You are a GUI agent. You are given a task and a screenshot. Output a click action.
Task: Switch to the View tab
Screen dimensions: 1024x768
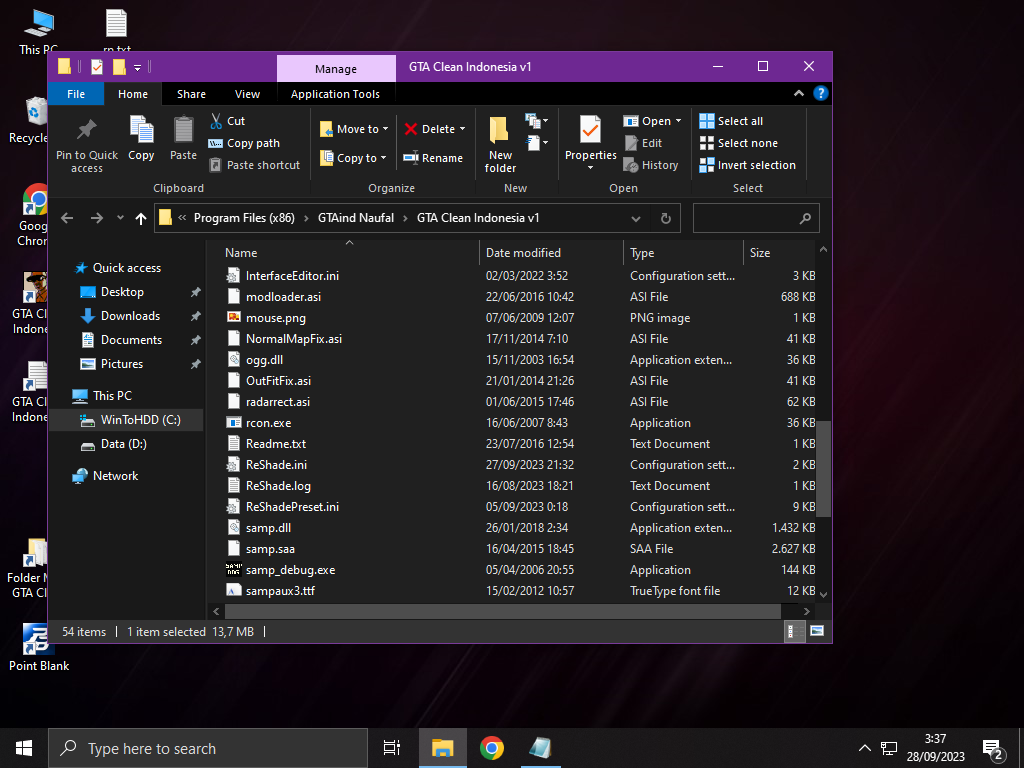[248, 94]
